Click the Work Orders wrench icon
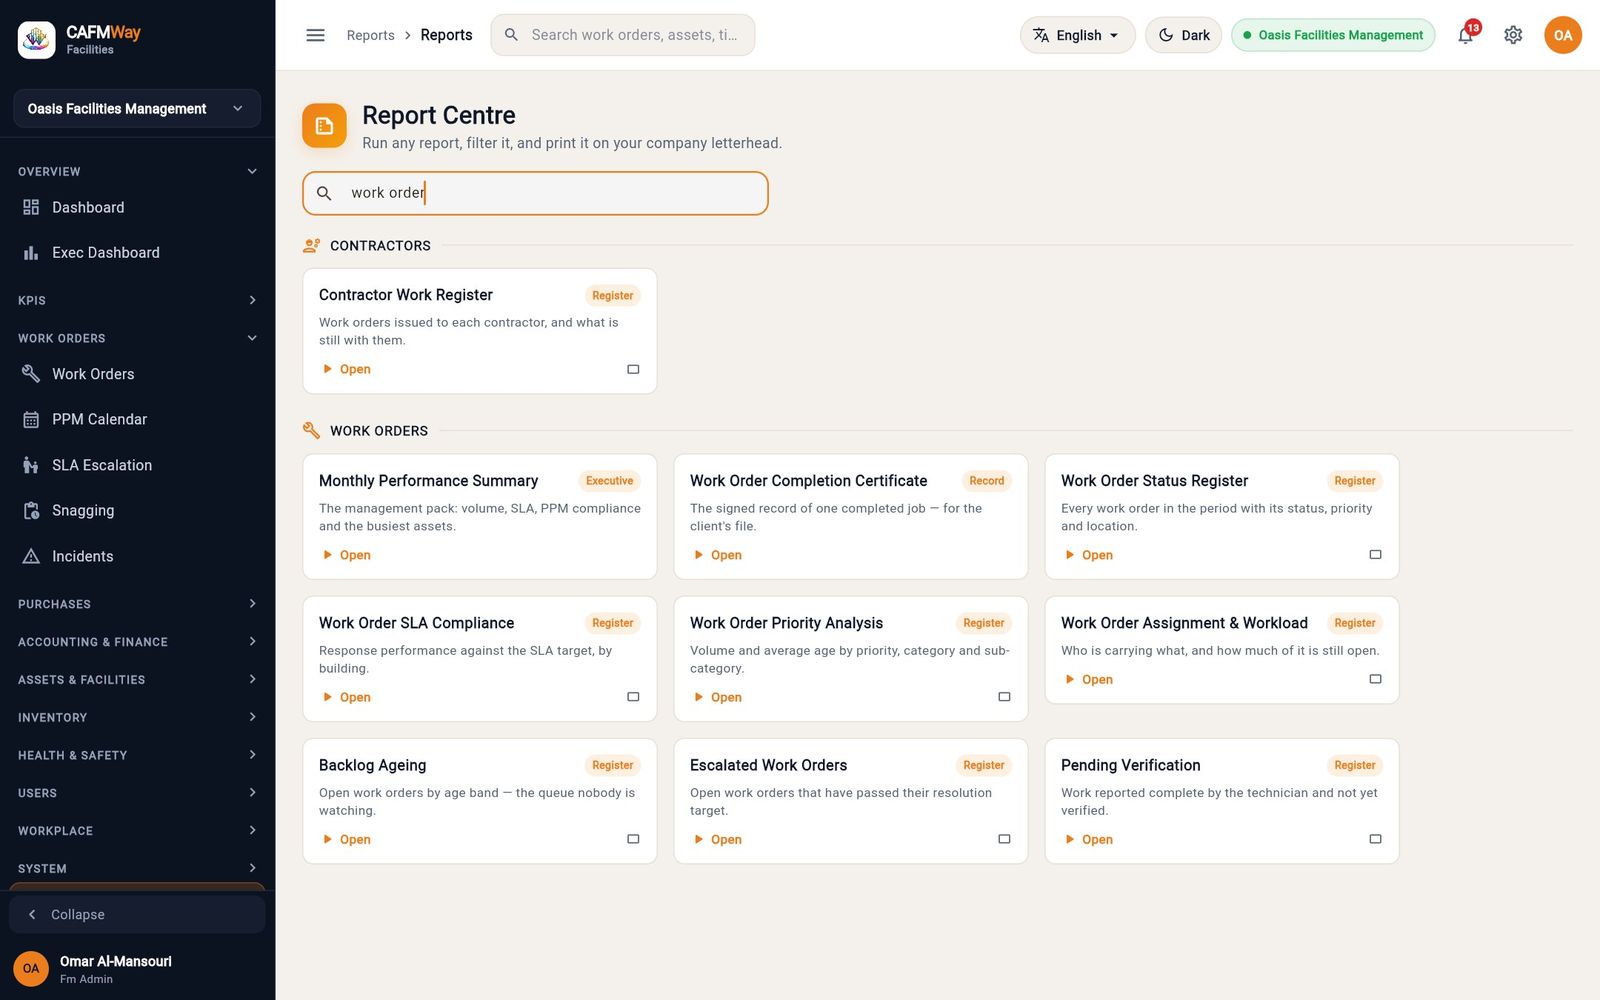The image size is (1600, 1000). tap(31, 374)
